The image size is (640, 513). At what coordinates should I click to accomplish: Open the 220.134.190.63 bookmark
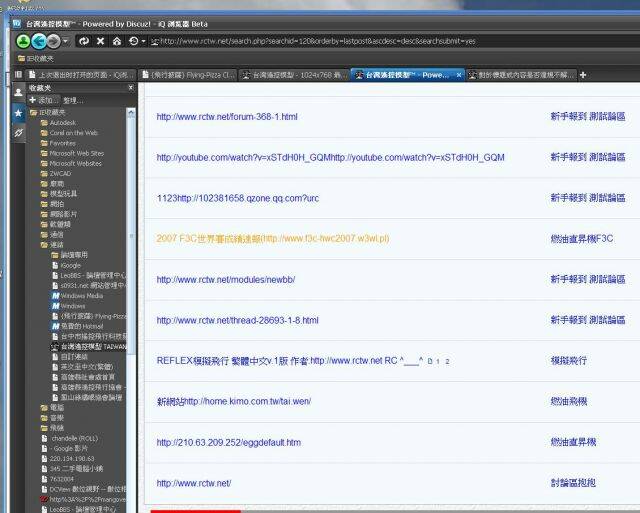(x=67, y=459)
